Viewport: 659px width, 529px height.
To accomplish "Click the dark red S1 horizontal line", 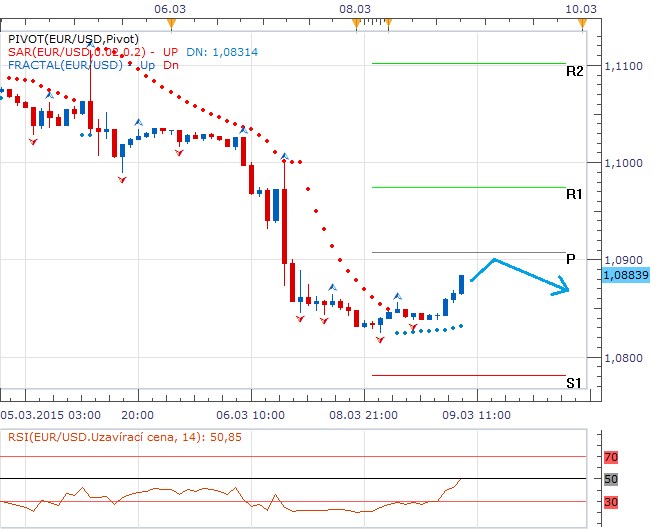I will pyautogui.click(x=468, y=375).
